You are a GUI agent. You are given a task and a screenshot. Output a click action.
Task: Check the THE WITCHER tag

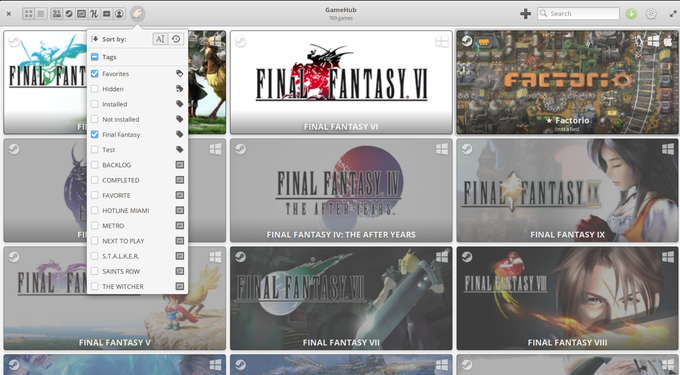pyautogui.click(x=95, y=286)
